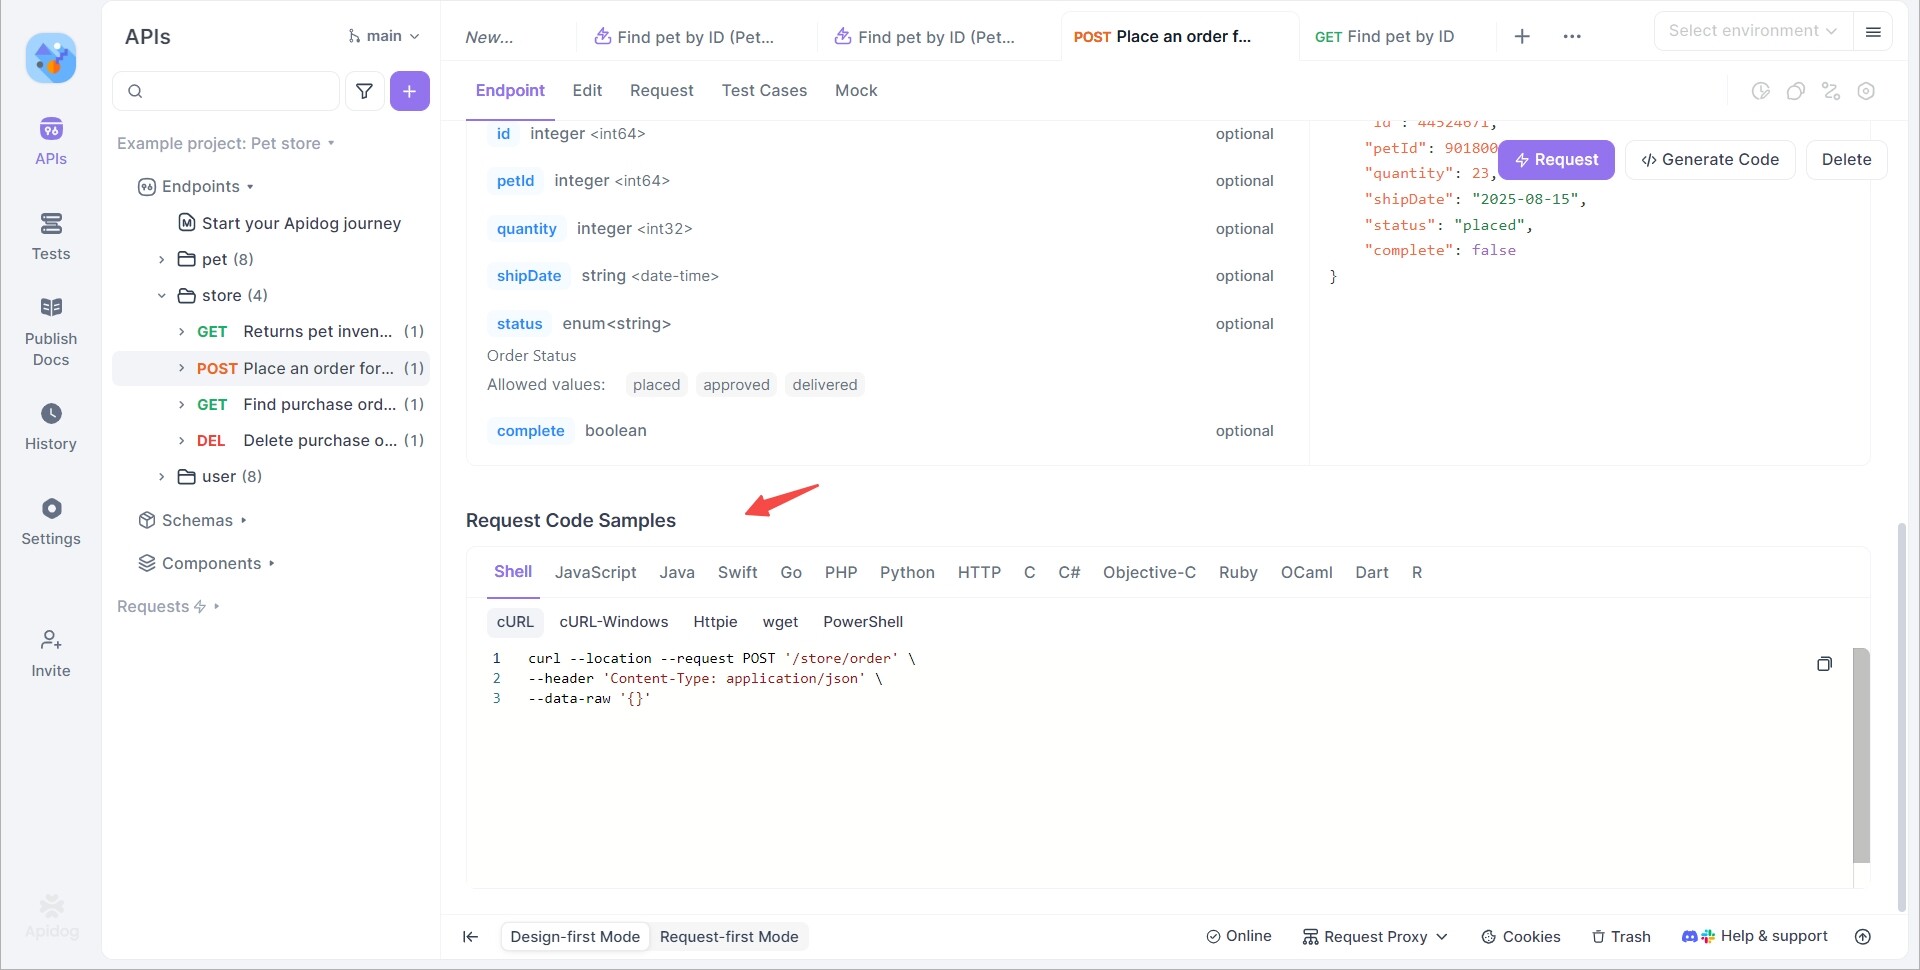Open the main branch dropdown

click(x=384, y=36)
